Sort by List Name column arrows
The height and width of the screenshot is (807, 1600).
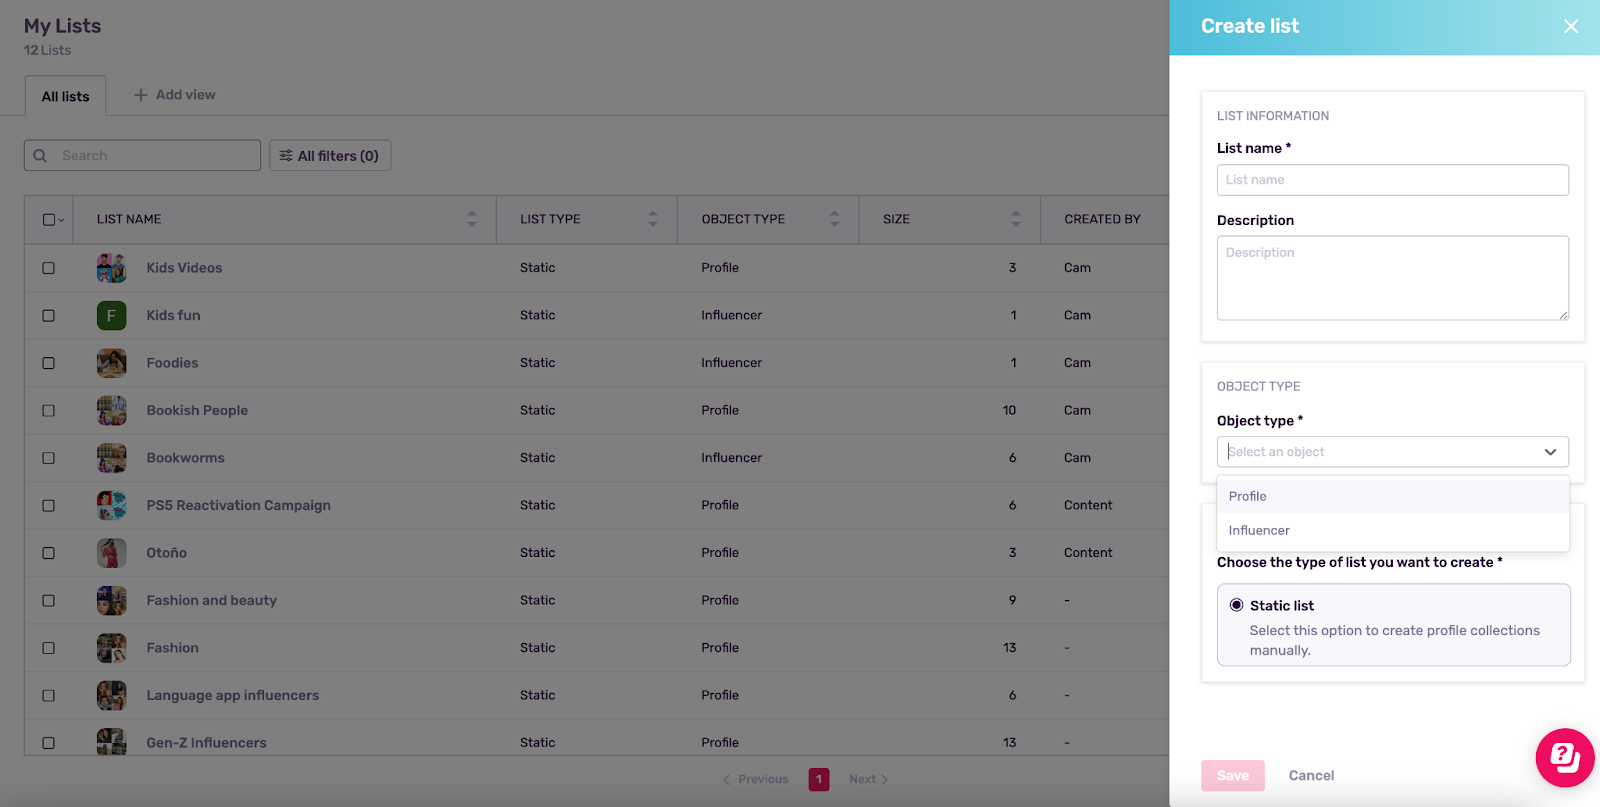pyautogui.click(x=472, y=219)
